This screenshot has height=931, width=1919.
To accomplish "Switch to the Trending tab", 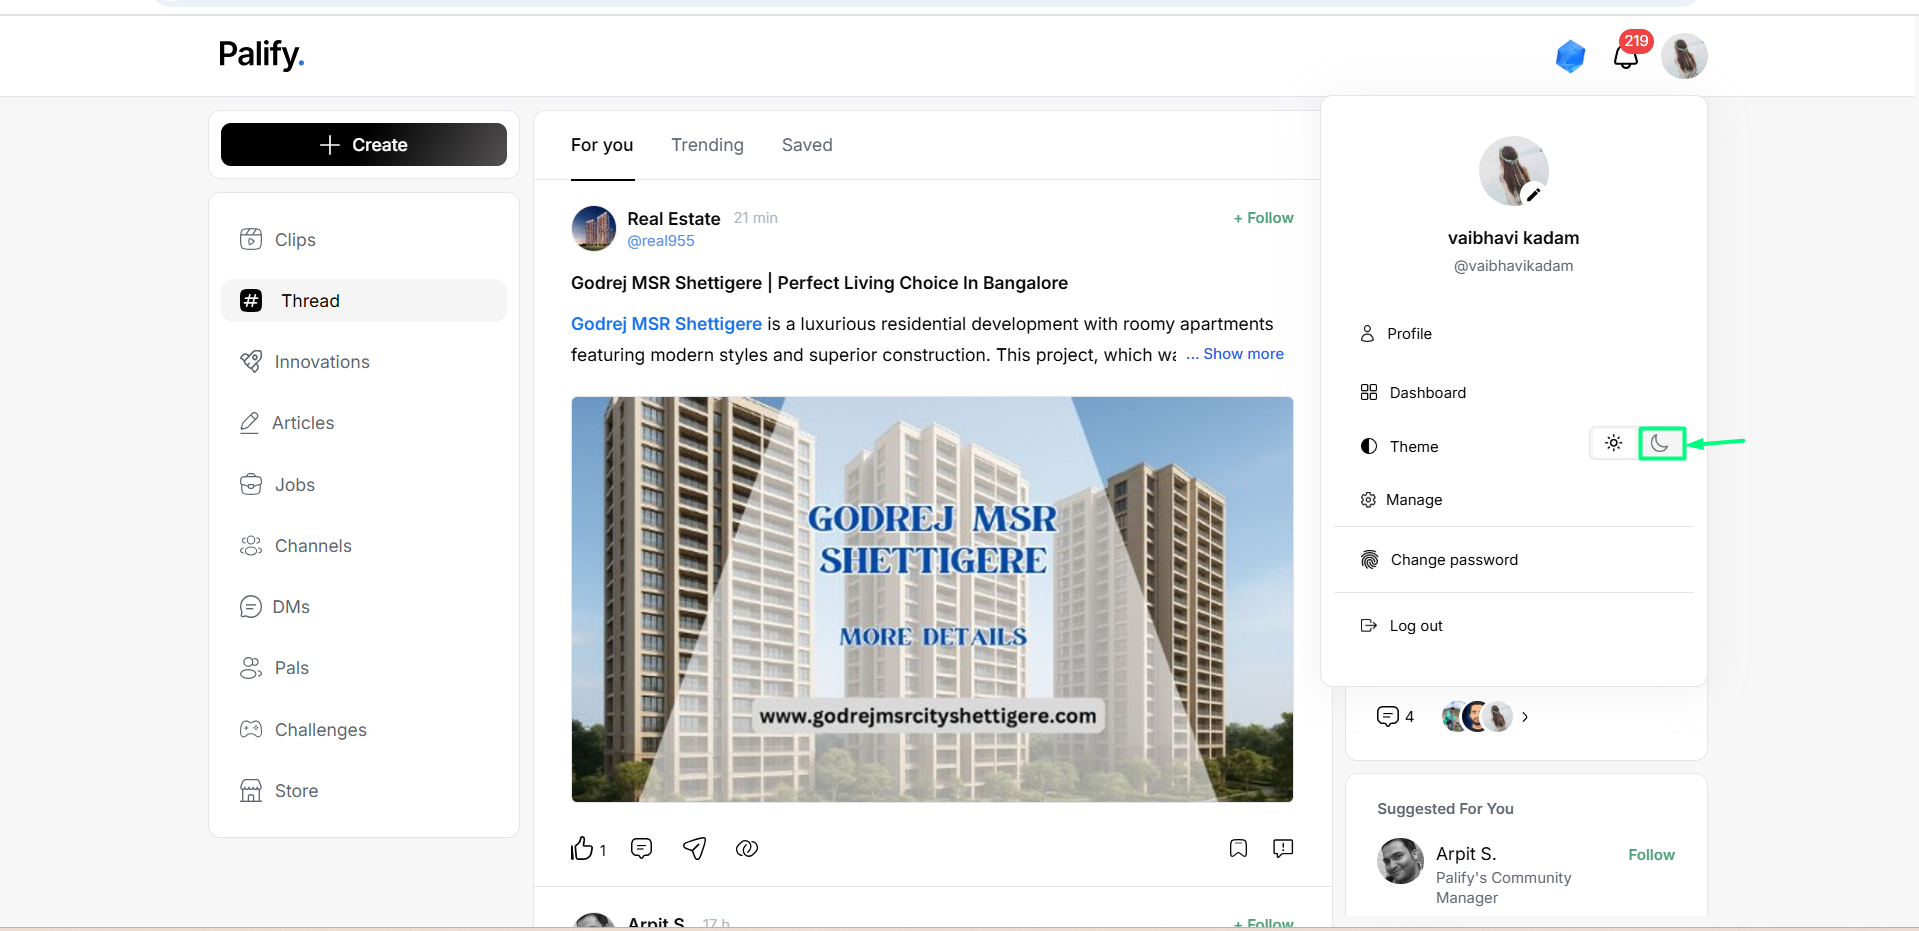I will pyautogui.click(x=707, y=145).
